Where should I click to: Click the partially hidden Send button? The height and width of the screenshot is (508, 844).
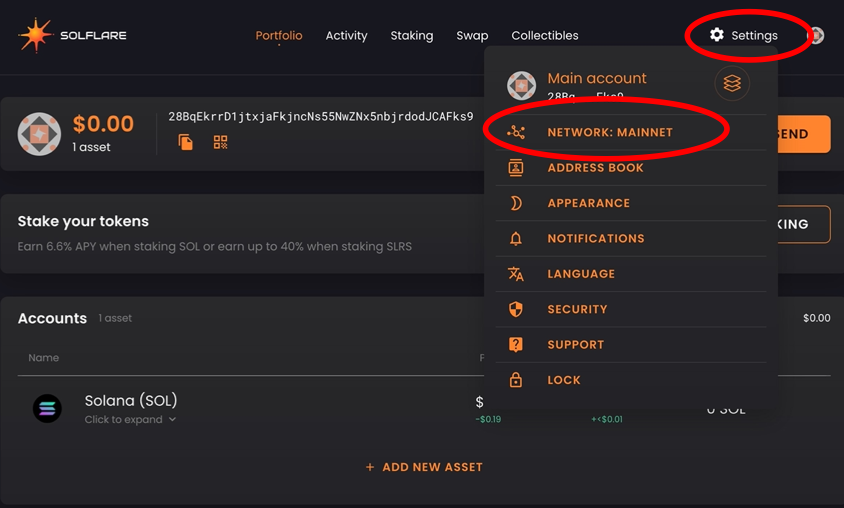(804, 134)
